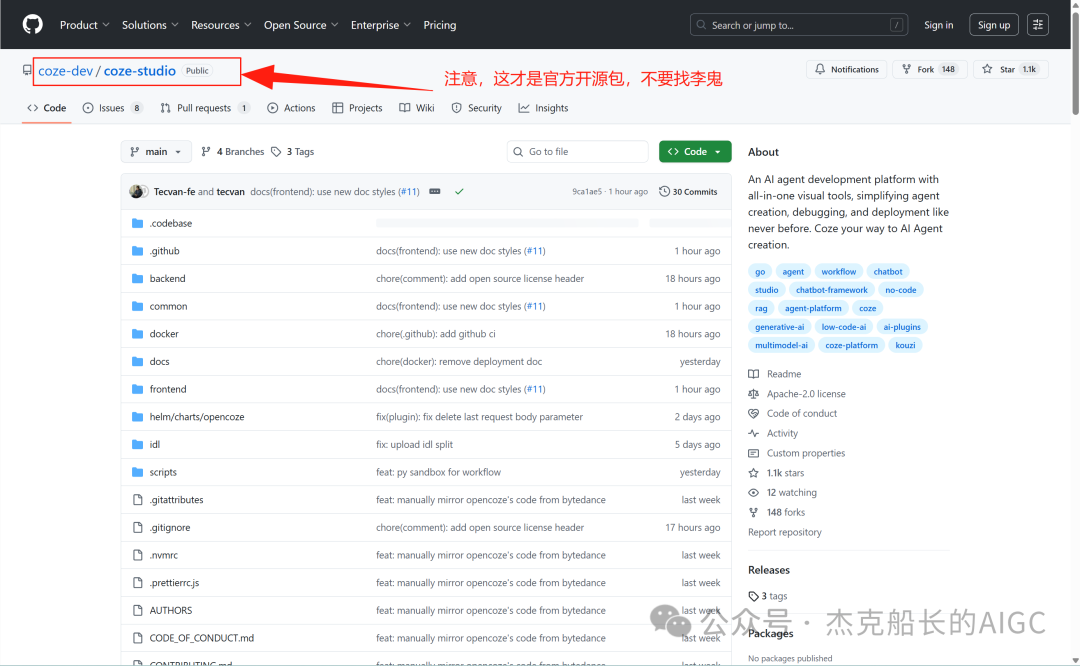Screen dimensions: 1080x666
Task: Open the Security tab
Action: coord(477,108)
